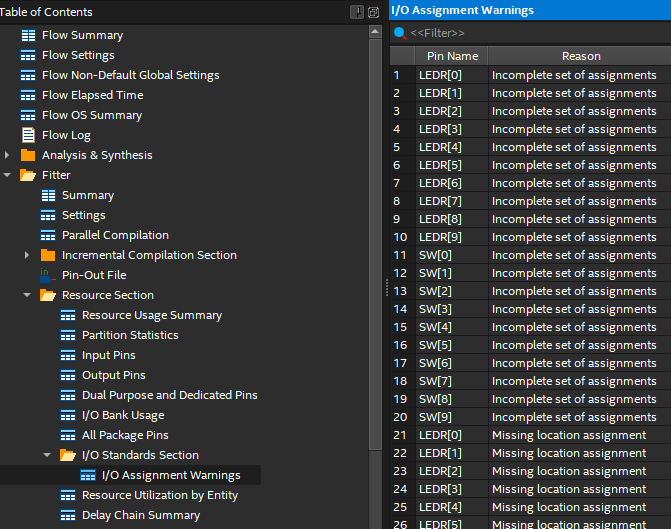
Task: Click the Filter input field
Action: pos(530,33)
